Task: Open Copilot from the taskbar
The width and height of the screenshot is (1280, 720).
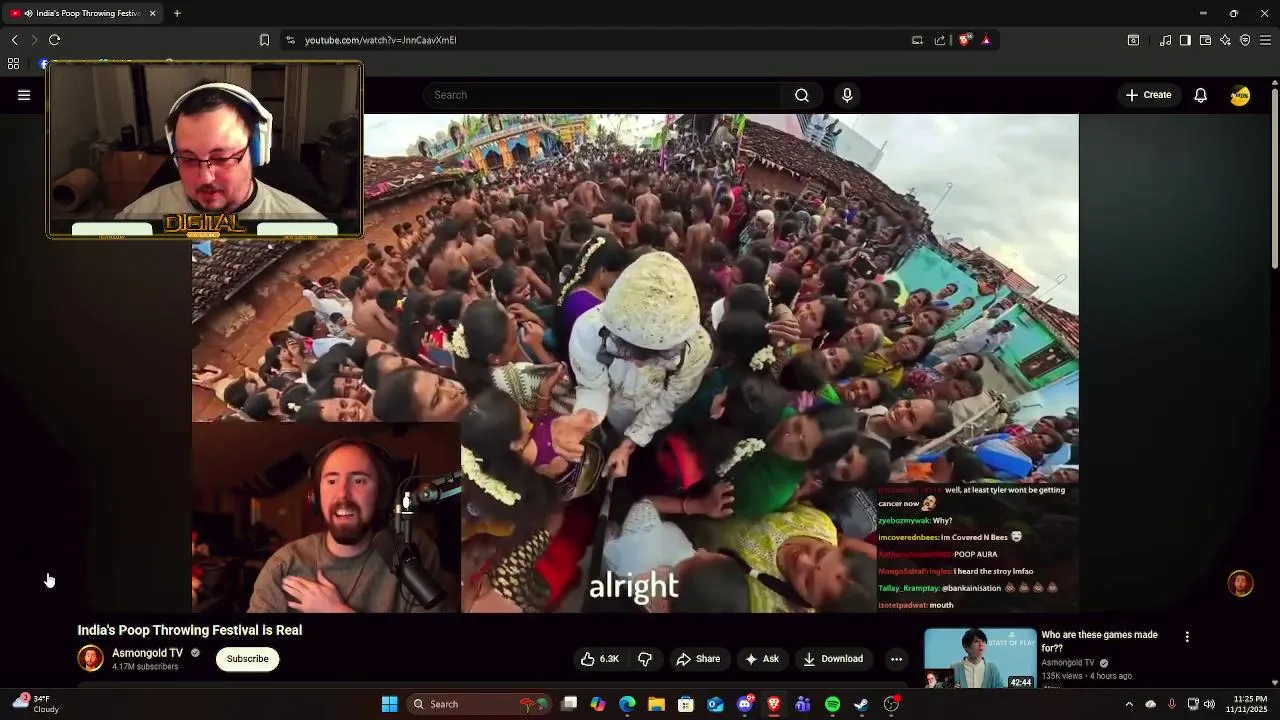Action: pyautogui.click(x=598, y=704)
